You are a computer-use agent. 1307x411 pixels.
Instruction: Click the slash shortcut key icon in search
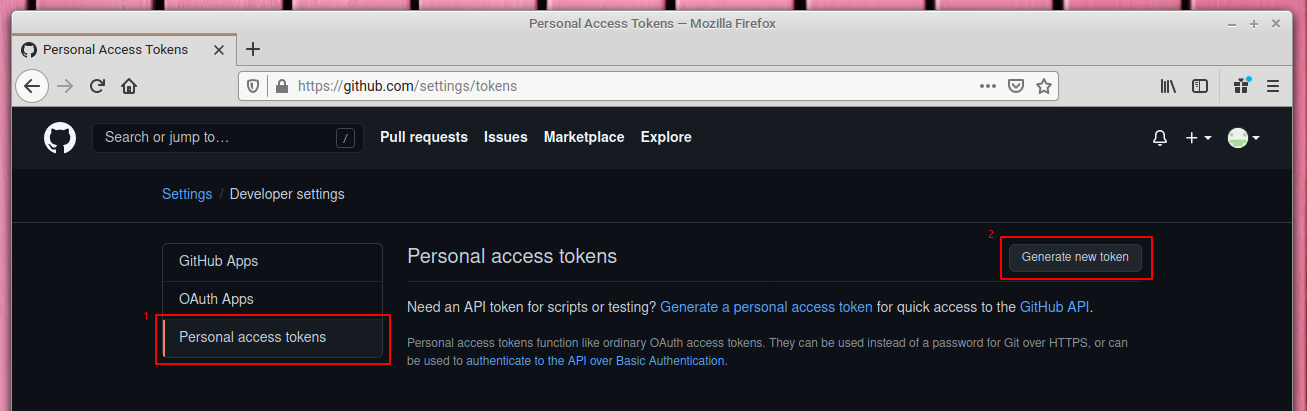pos(346,138)
